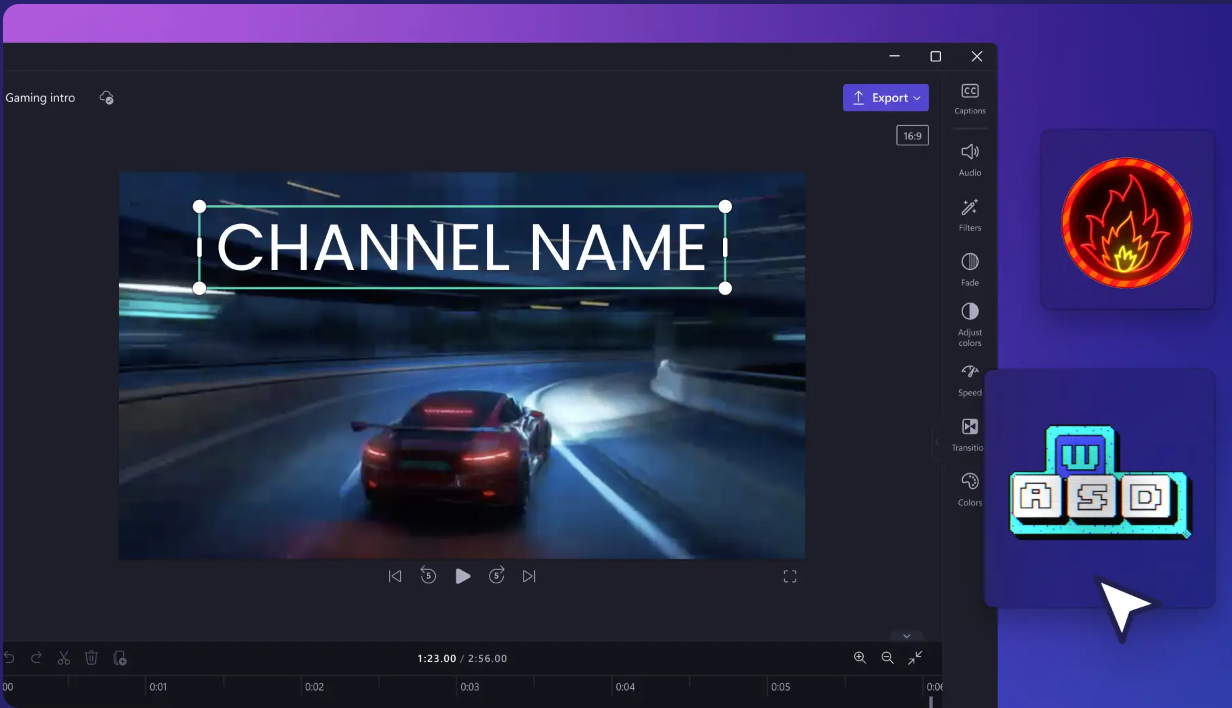The image size is (1232, 708).
Task: Open the Audio settings panel
Action: click(969, 158)
